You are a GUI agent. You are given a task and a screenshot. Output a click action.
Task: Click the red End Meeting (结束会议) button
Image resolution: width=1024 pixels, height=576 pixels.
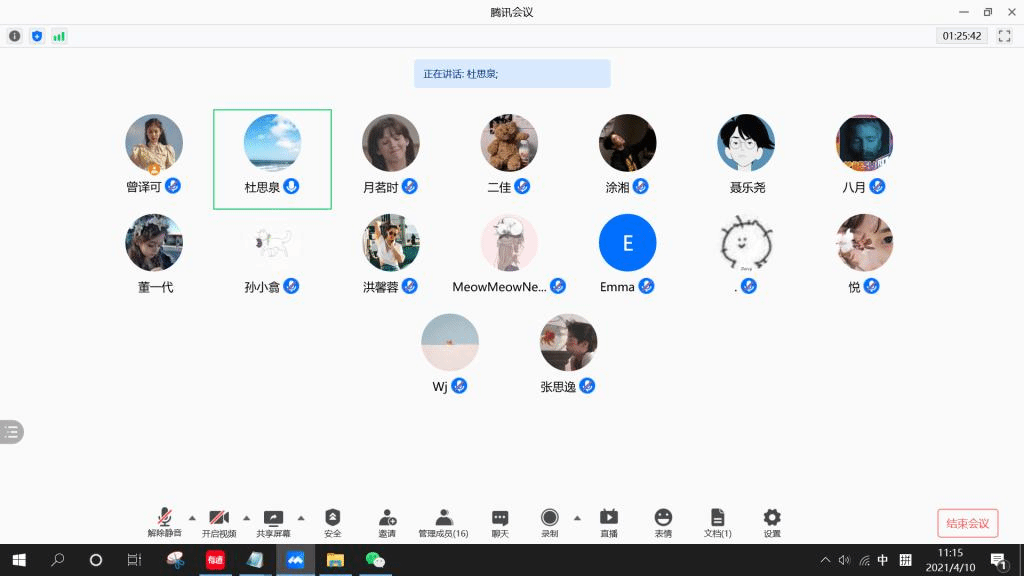(x=967, y=523)
